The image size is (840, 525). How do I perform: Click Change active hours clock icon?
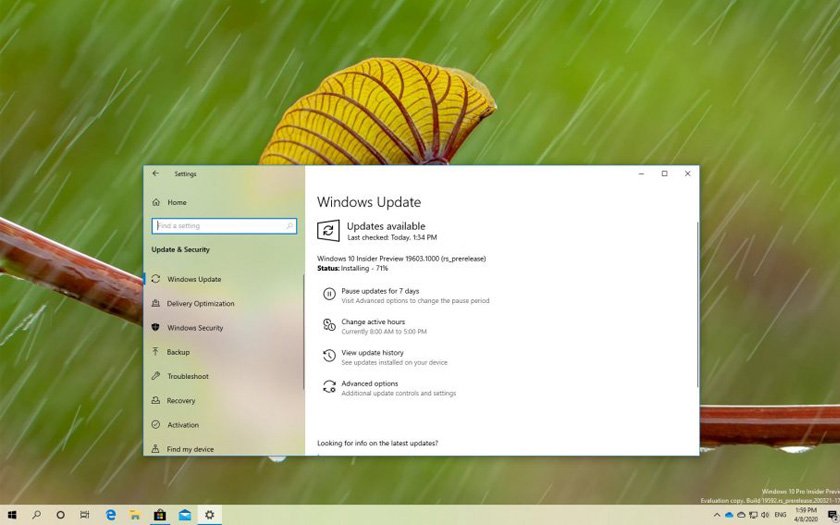(329, 325)
